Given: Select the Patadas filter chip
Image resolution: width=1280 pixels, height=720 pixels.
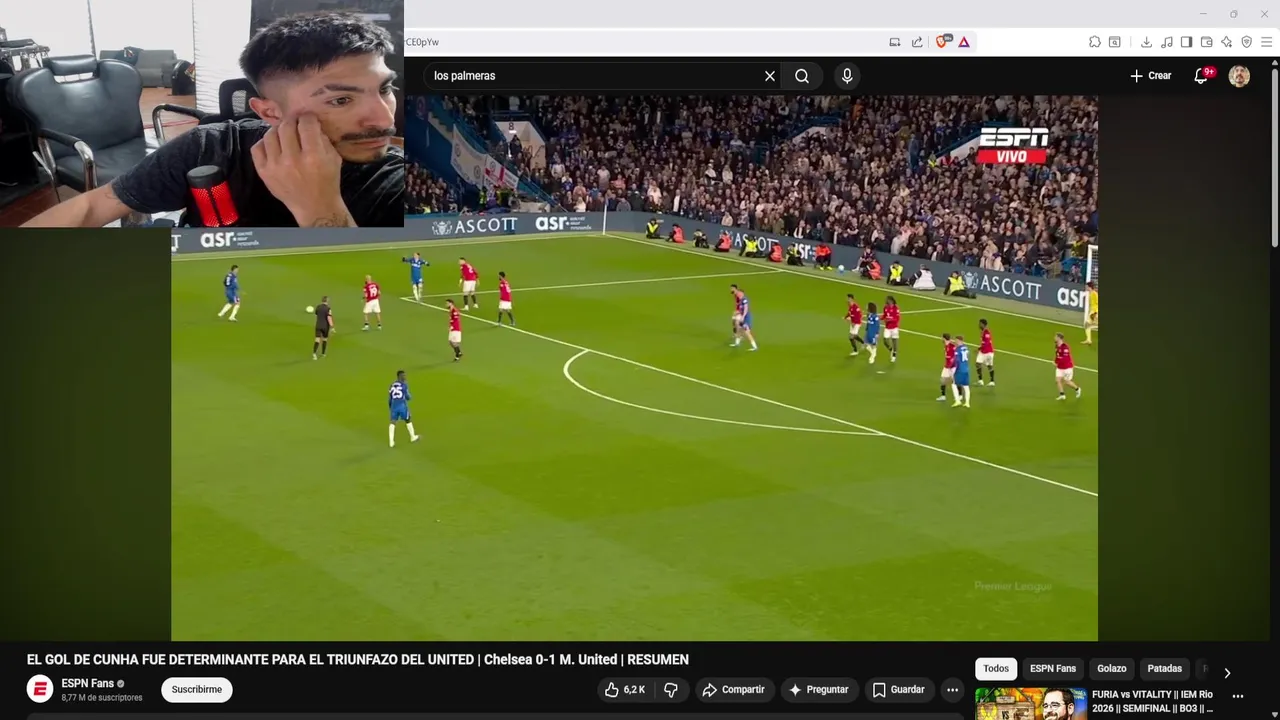Looking at the screenshot, I should pyautogui.click(x=1165, y=669).
